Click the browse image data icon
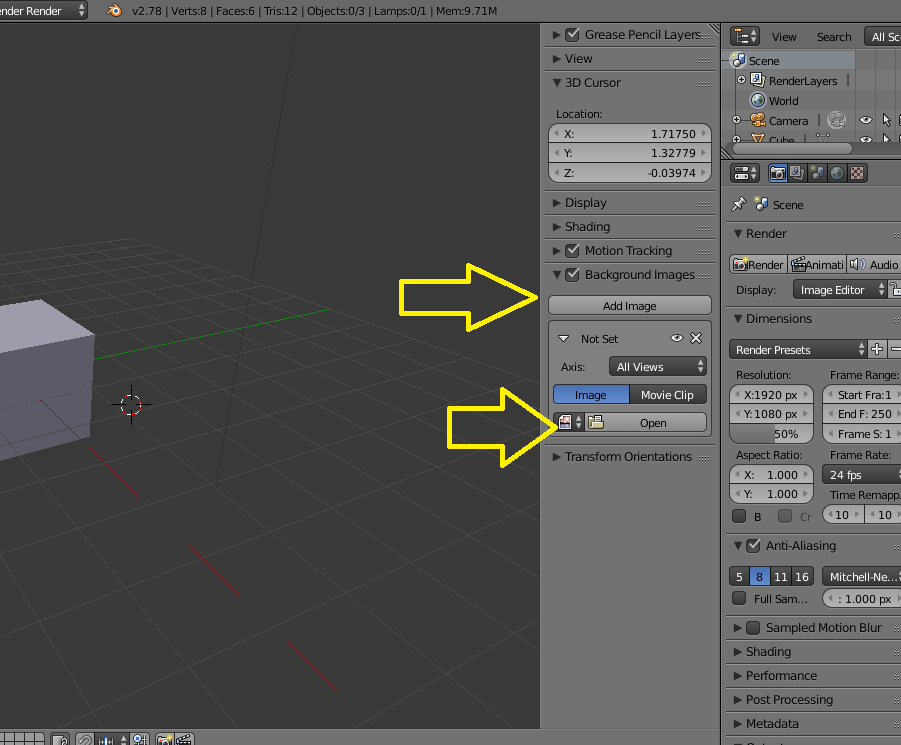Image resolution: width=901 pixels, height=745 pixels. pyautogui.click(x=570, y=423)
